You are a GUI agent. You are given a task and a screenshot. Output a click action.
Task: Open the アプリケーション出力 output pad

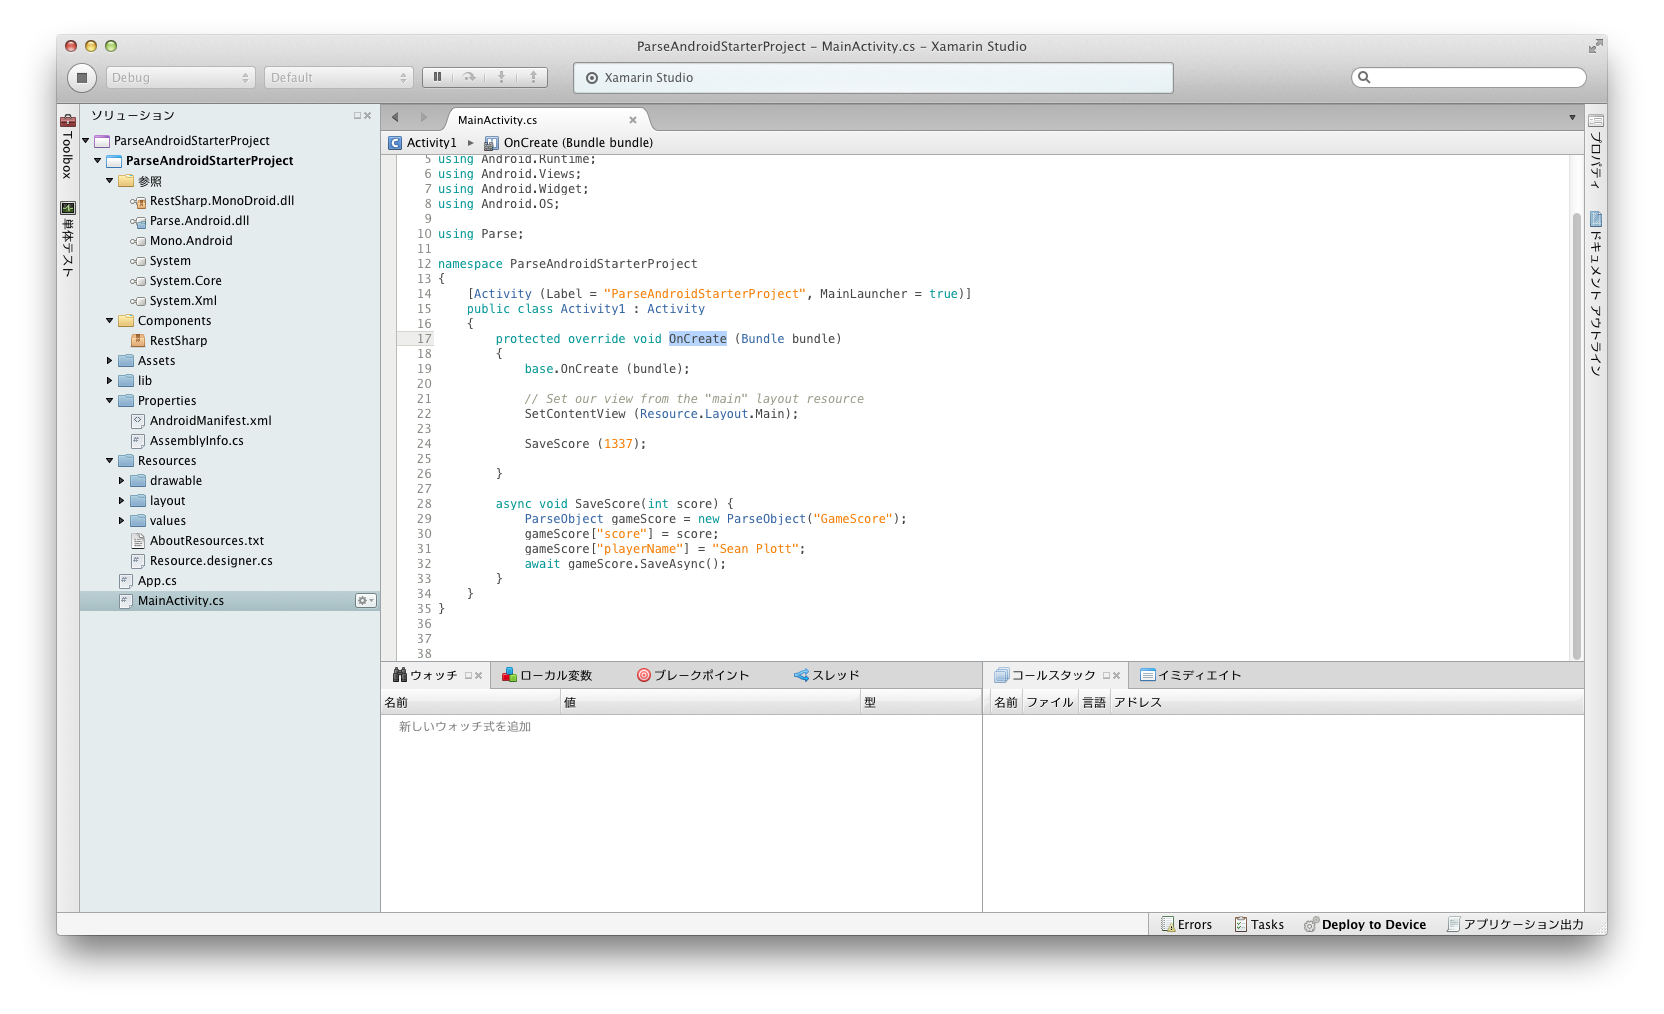[1516, 925]
